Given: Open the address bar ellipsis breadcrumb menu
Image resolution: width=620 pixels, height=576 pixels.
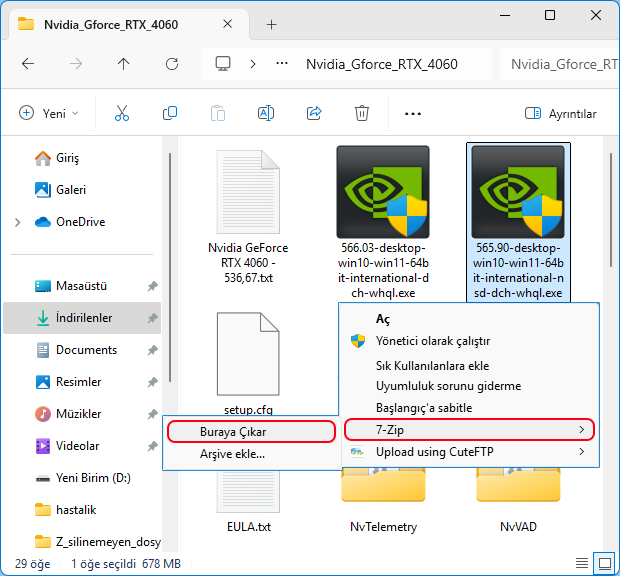Looking at the screenshot, I should tap(282, 64).
